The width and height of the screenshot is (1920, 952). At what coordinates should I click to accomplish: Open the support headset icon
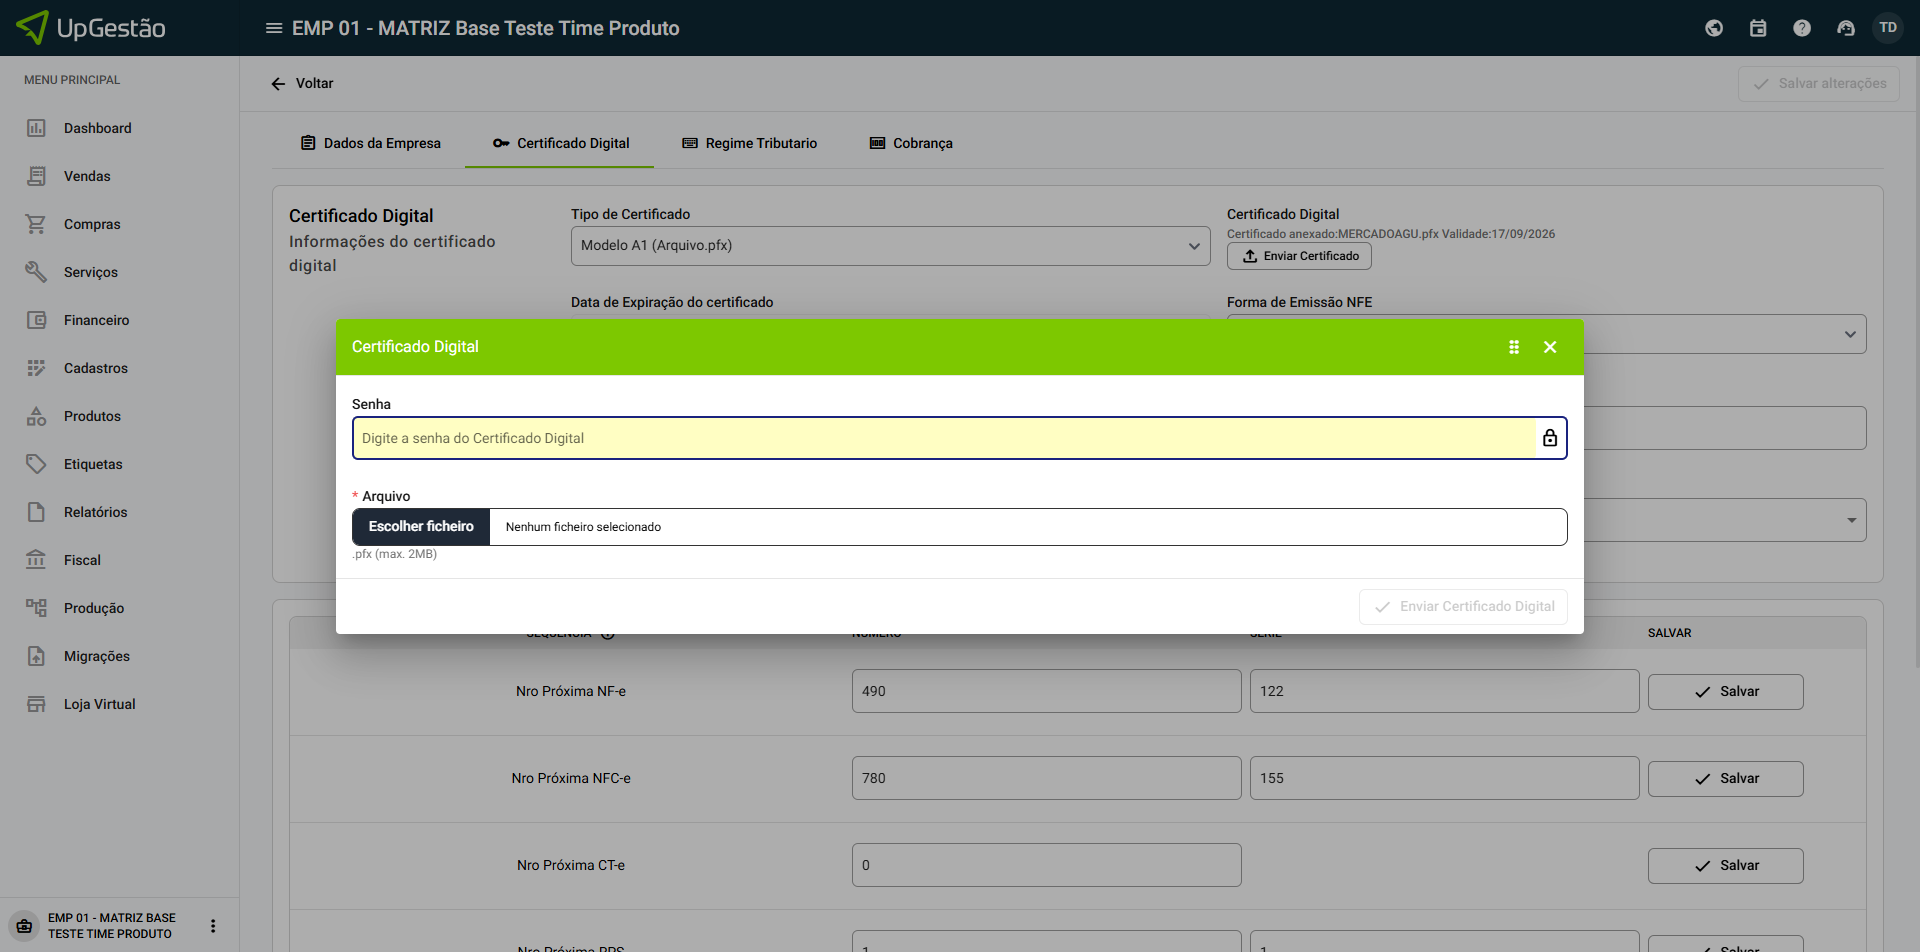click(x=1846, y=28)
